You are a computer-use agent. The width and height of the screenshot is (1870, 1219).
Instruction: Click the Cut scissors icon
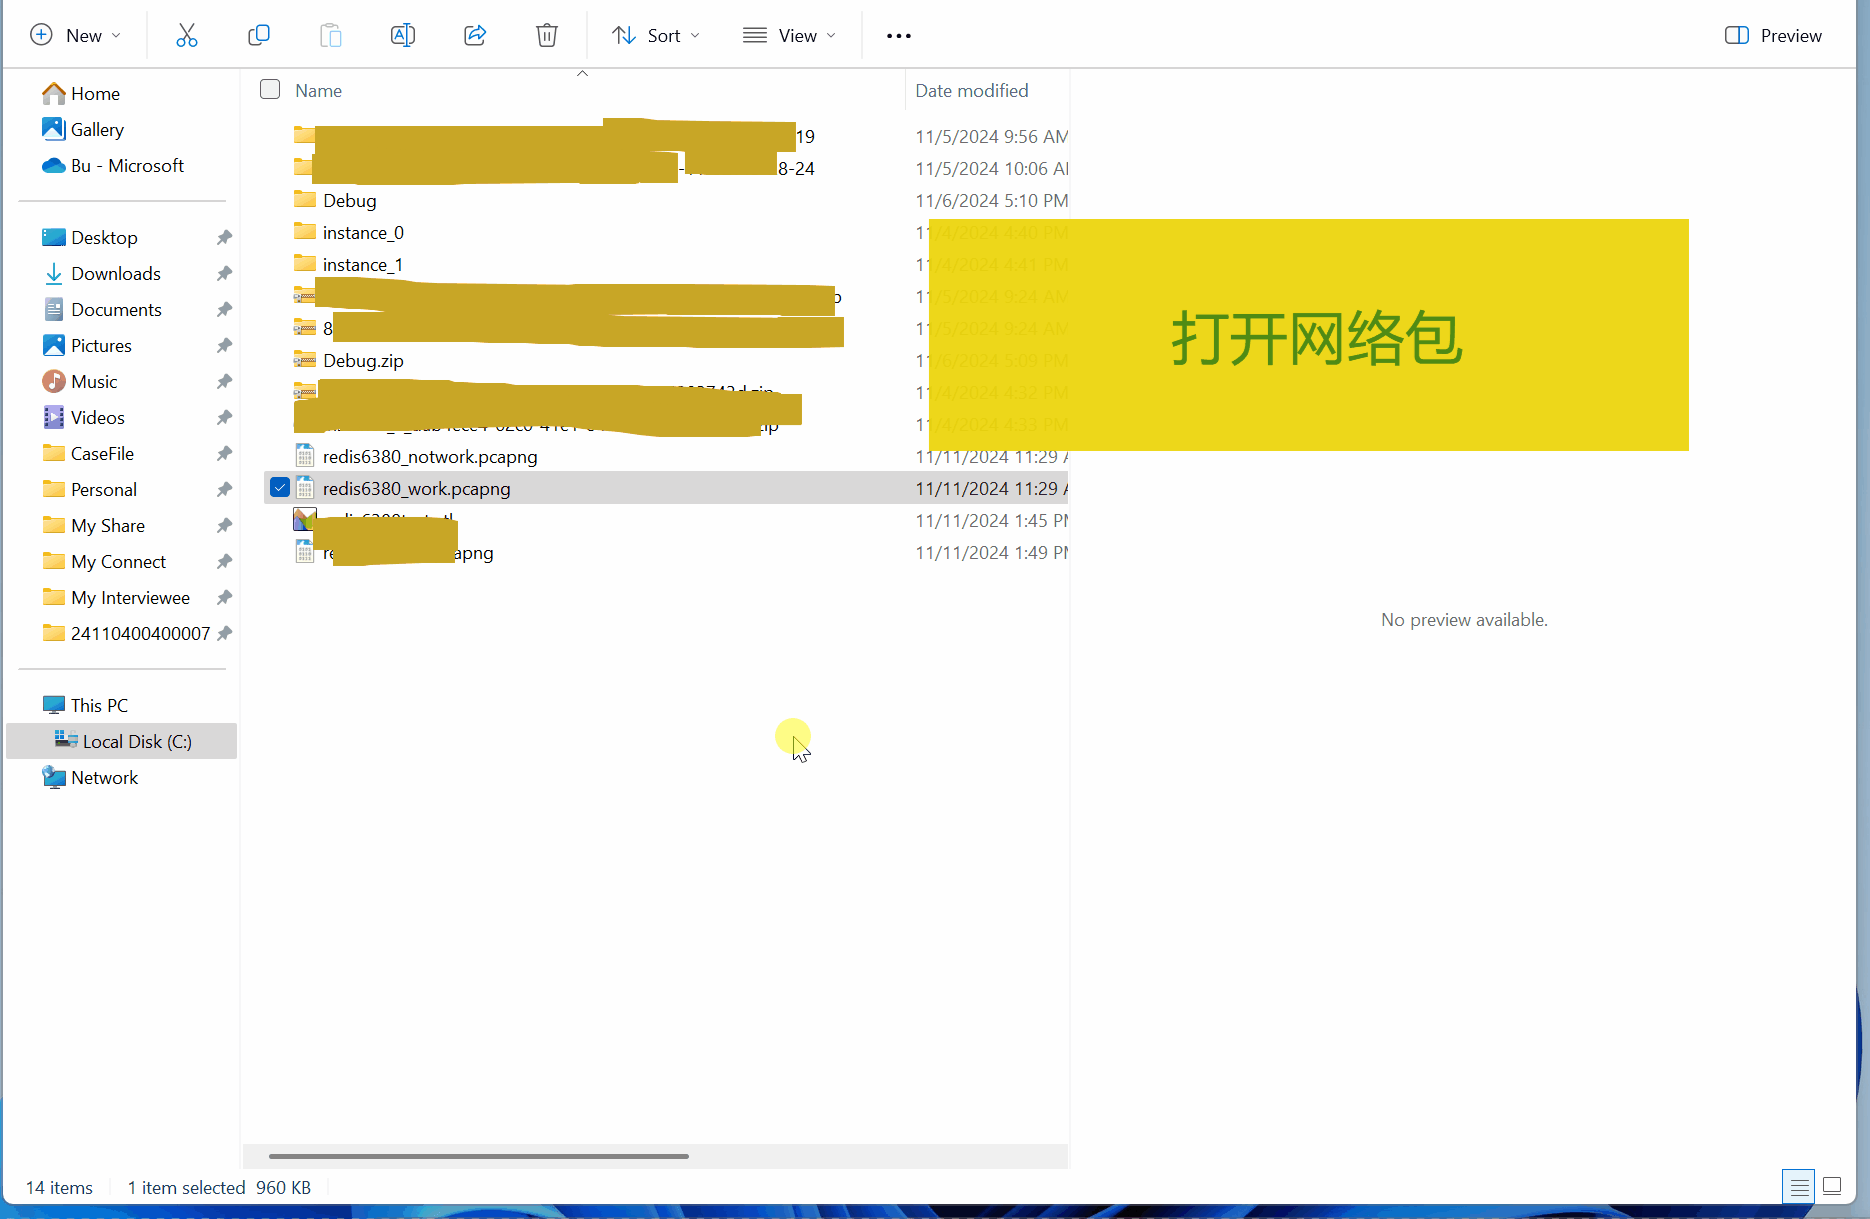pos(187,36)
